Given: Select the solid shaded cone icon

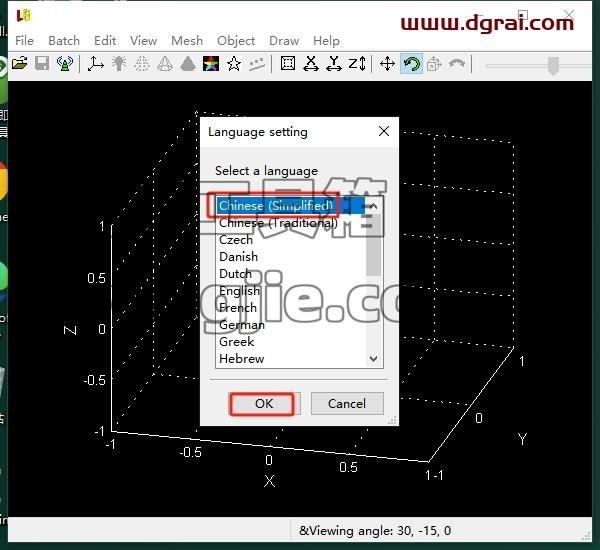Looking at the screenshot, I should pyautogui.click(x=188, y=64).
